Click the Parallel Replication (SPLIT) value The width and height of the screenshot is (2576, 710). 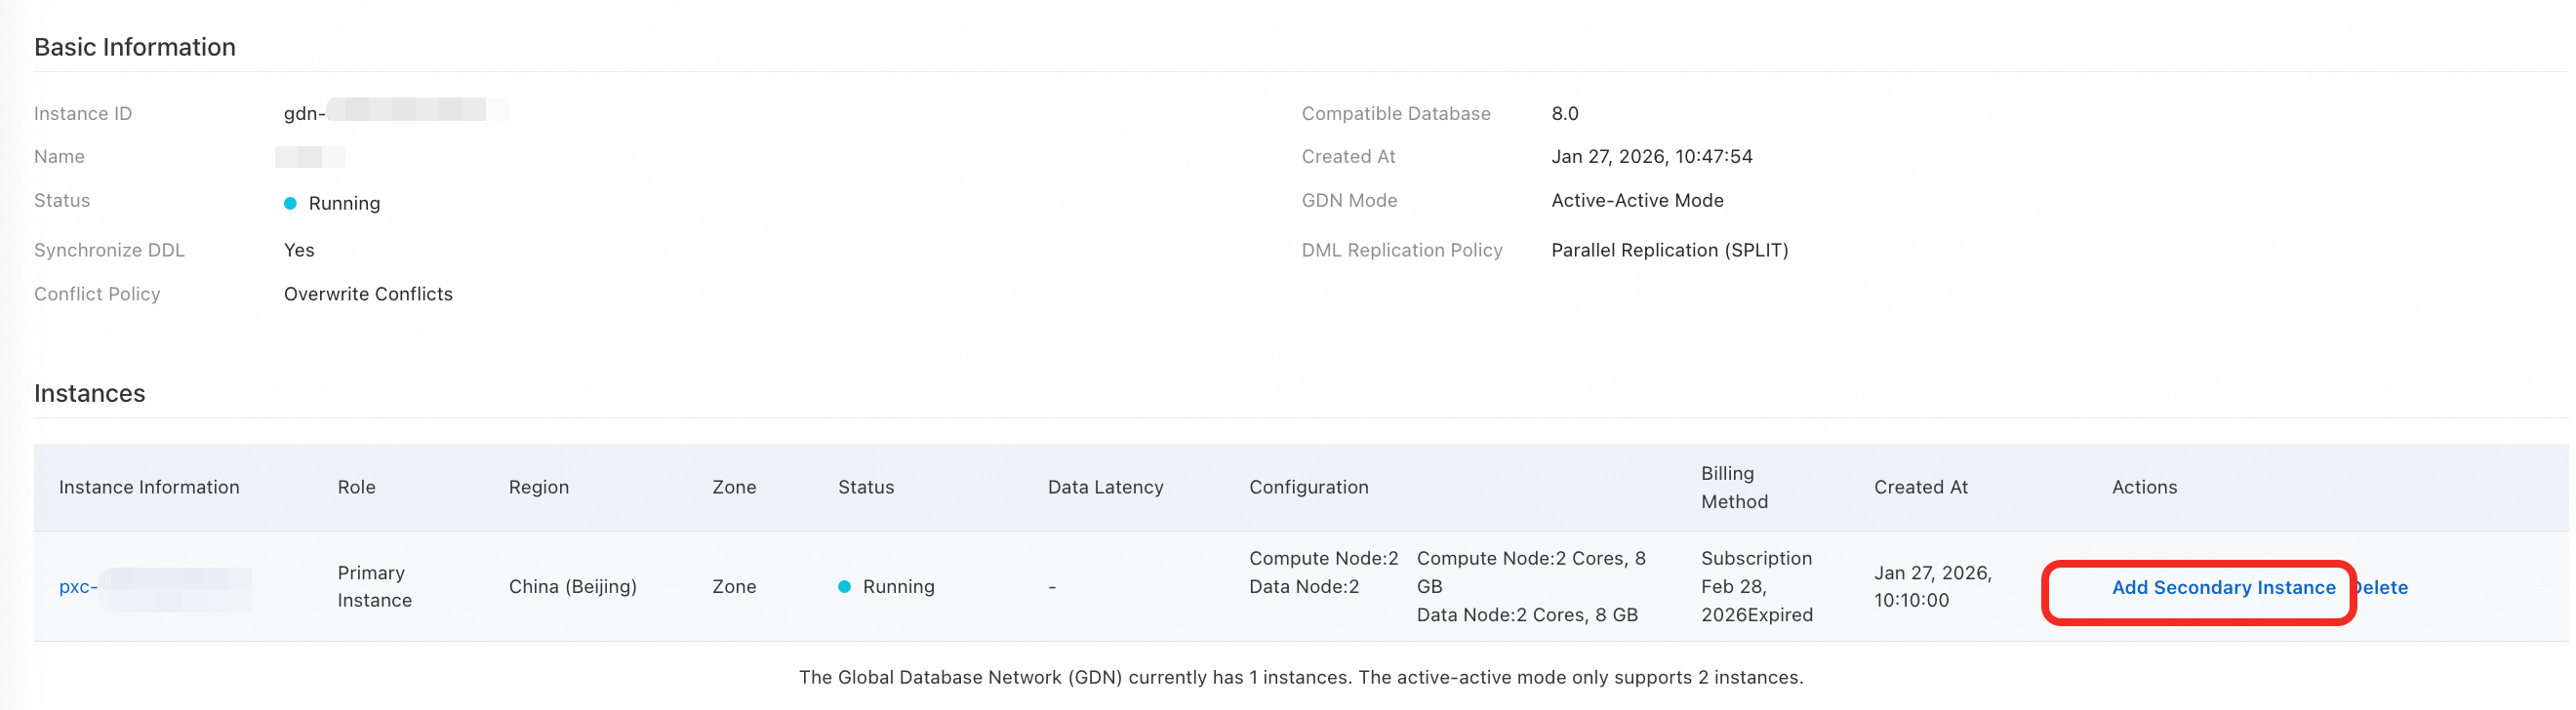(1669, 250)
